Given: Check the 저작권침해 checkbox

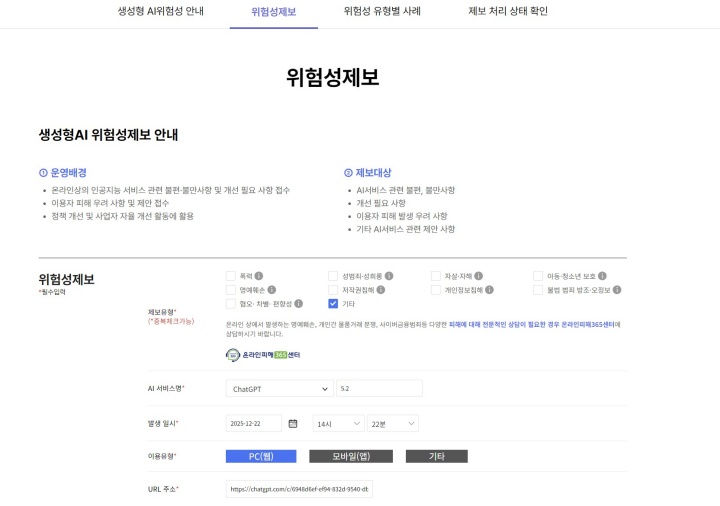Looking at the screenshot, I should [333, 290].
